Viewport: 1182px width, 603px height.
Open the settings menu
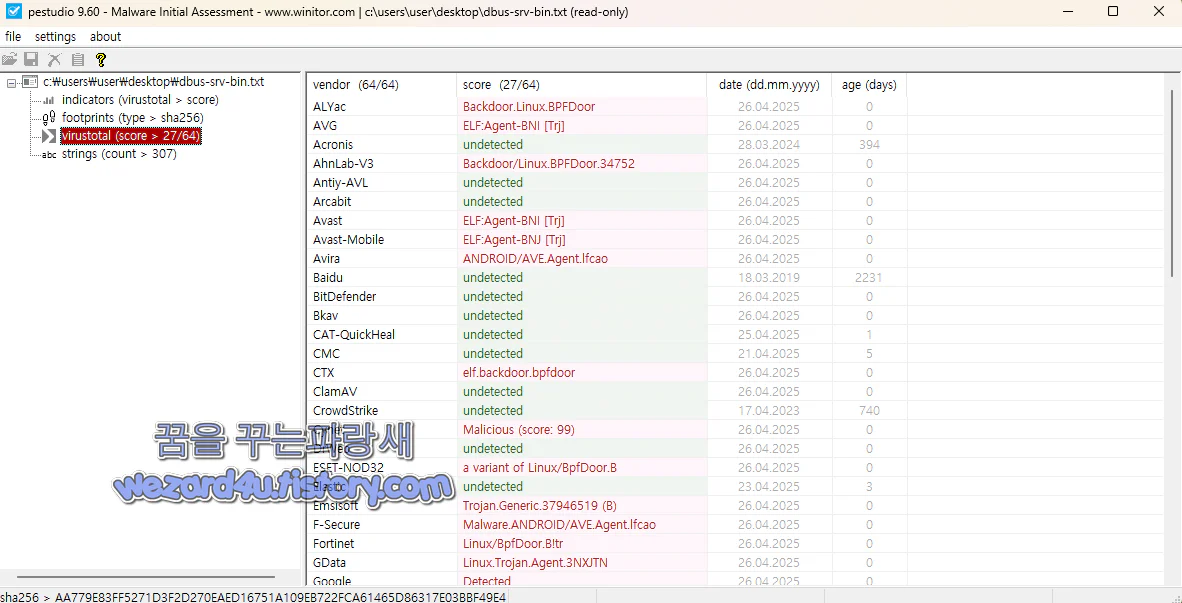tap(55, 36)
